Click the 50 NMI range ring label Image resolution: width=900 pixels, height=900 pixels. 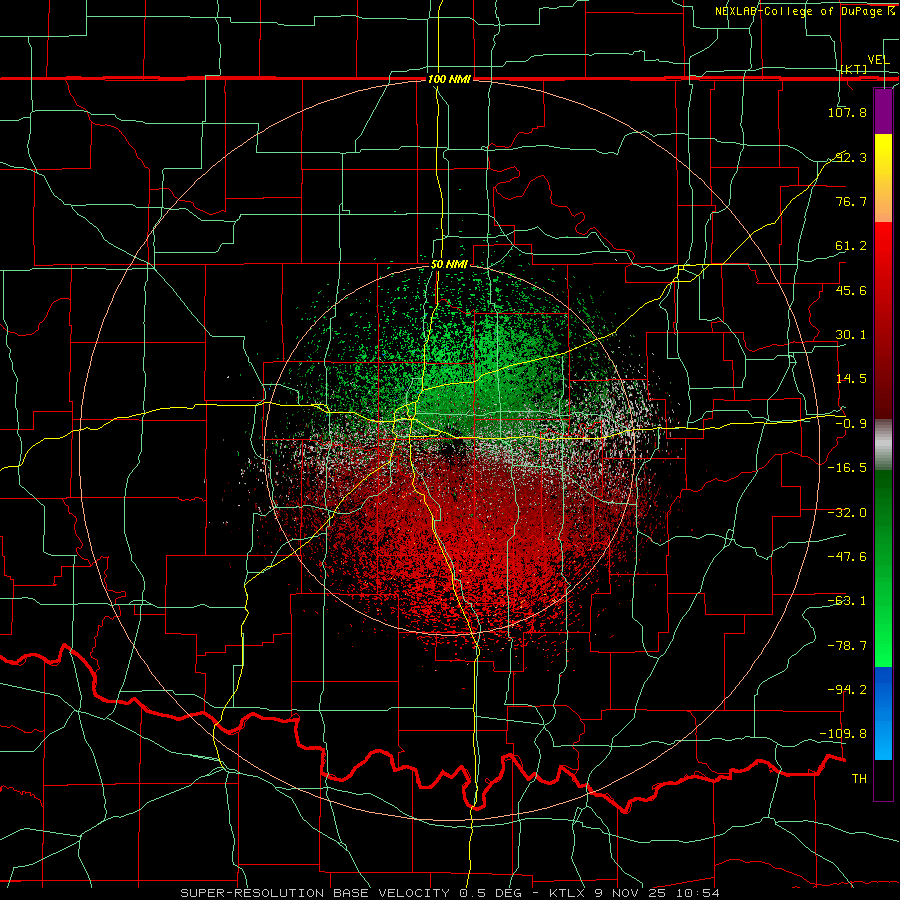(449, 265)
